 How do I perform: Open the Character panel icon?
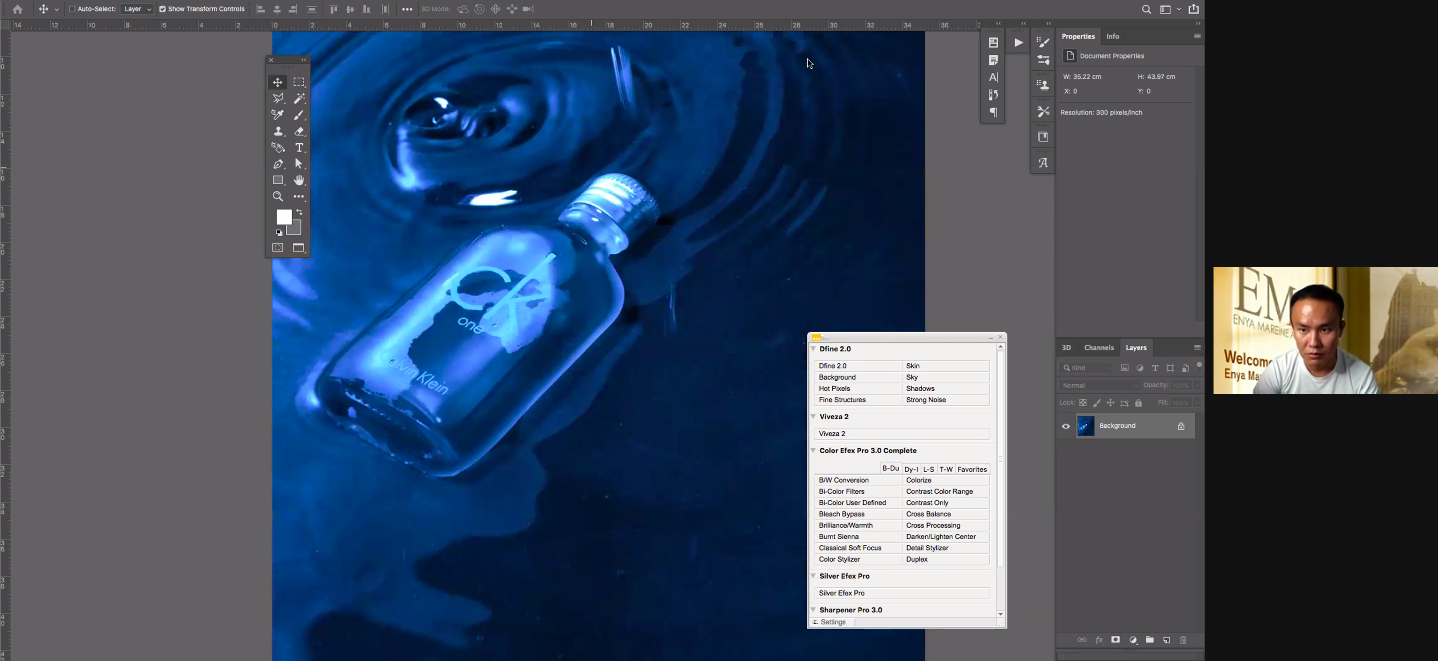tap(993, 77)
